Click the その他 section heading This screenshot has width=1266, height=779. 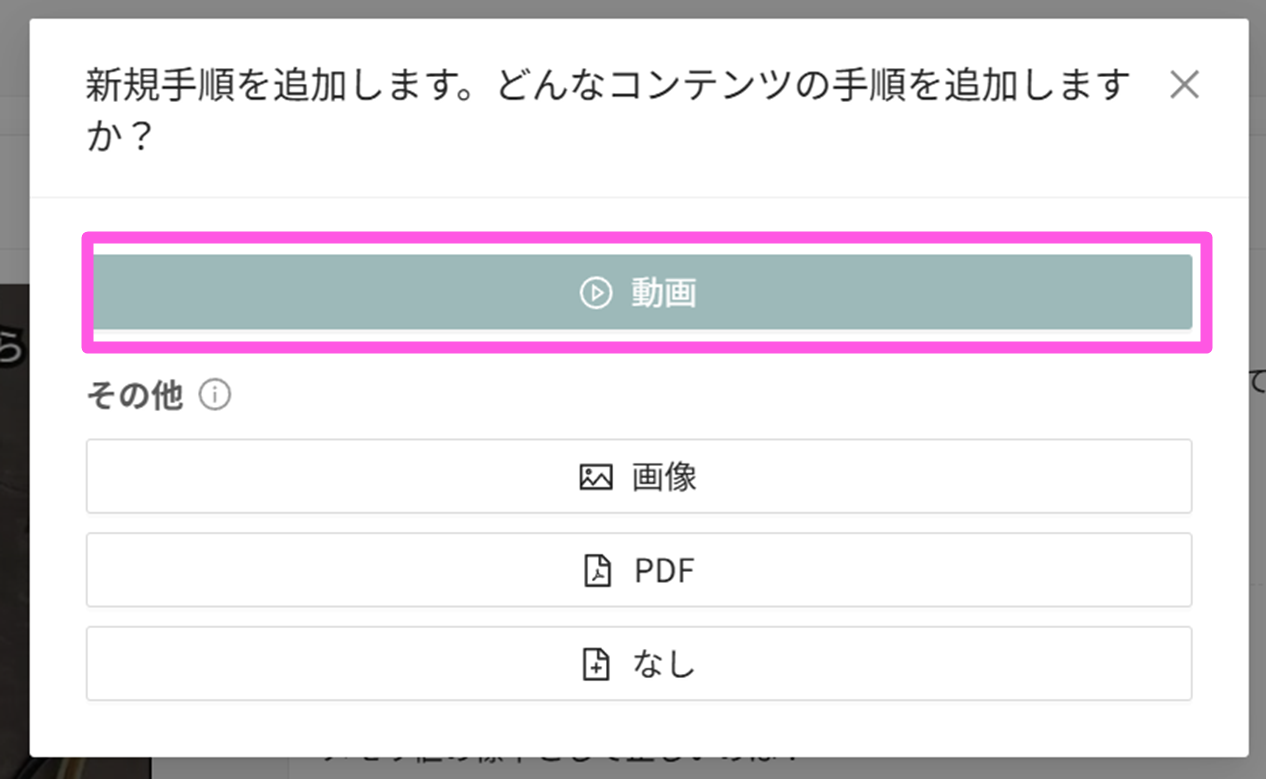[135, 397]
